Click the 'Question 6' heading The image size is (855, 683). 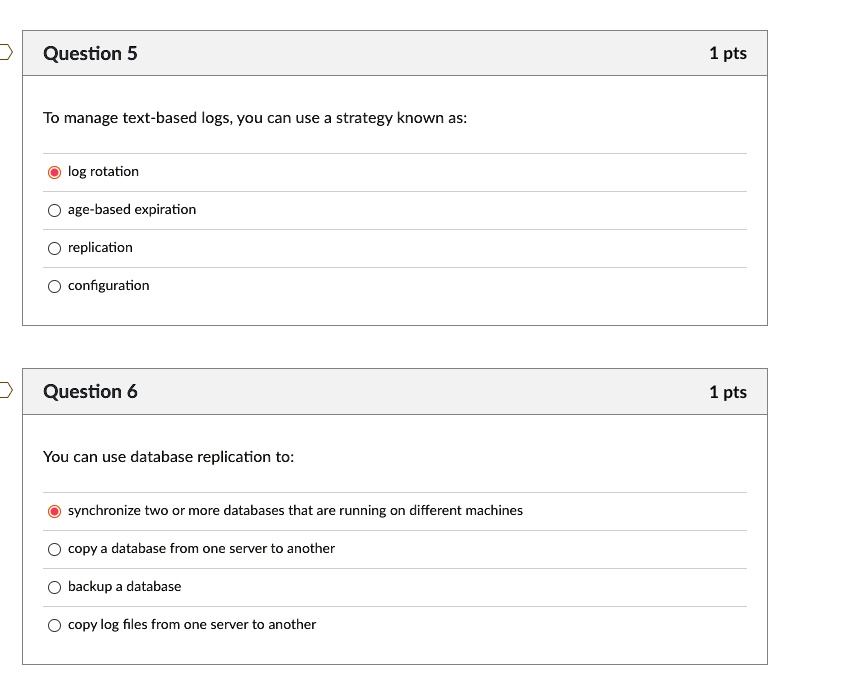click(90, 391)
